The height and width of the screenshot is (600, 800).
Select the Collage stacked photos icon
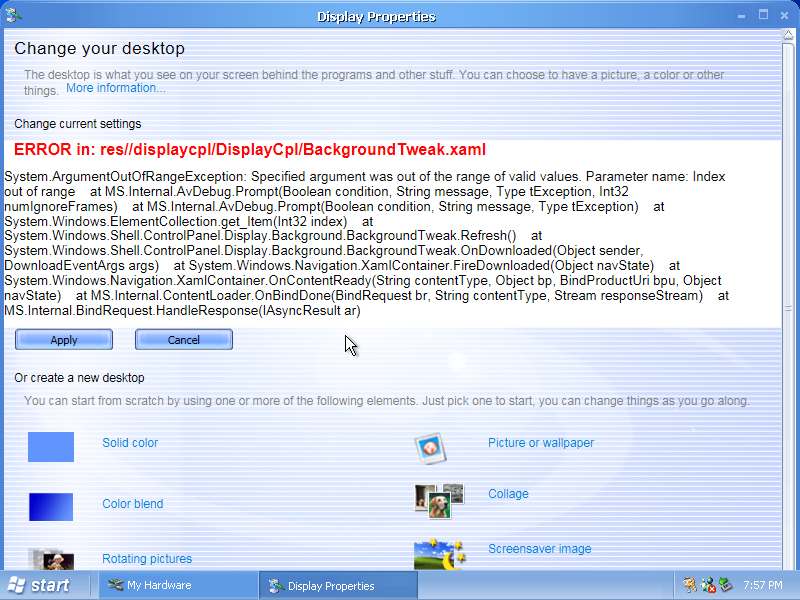click(439, 500)
